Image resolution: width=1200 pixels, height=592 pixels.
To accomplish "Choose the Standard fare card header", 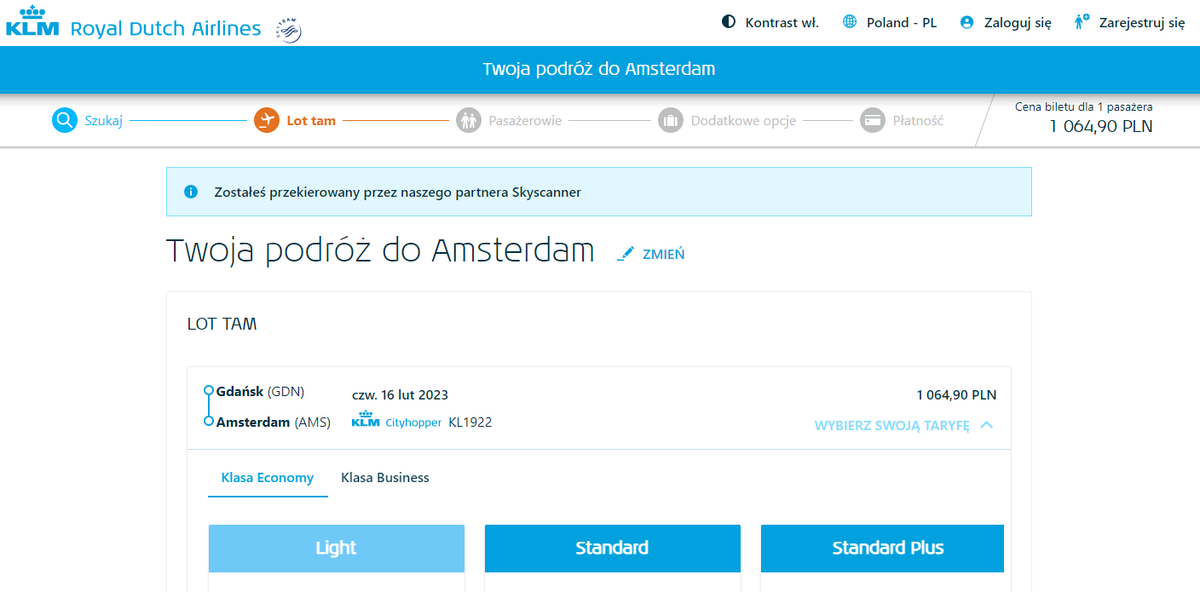I will [x=612, y=548].
